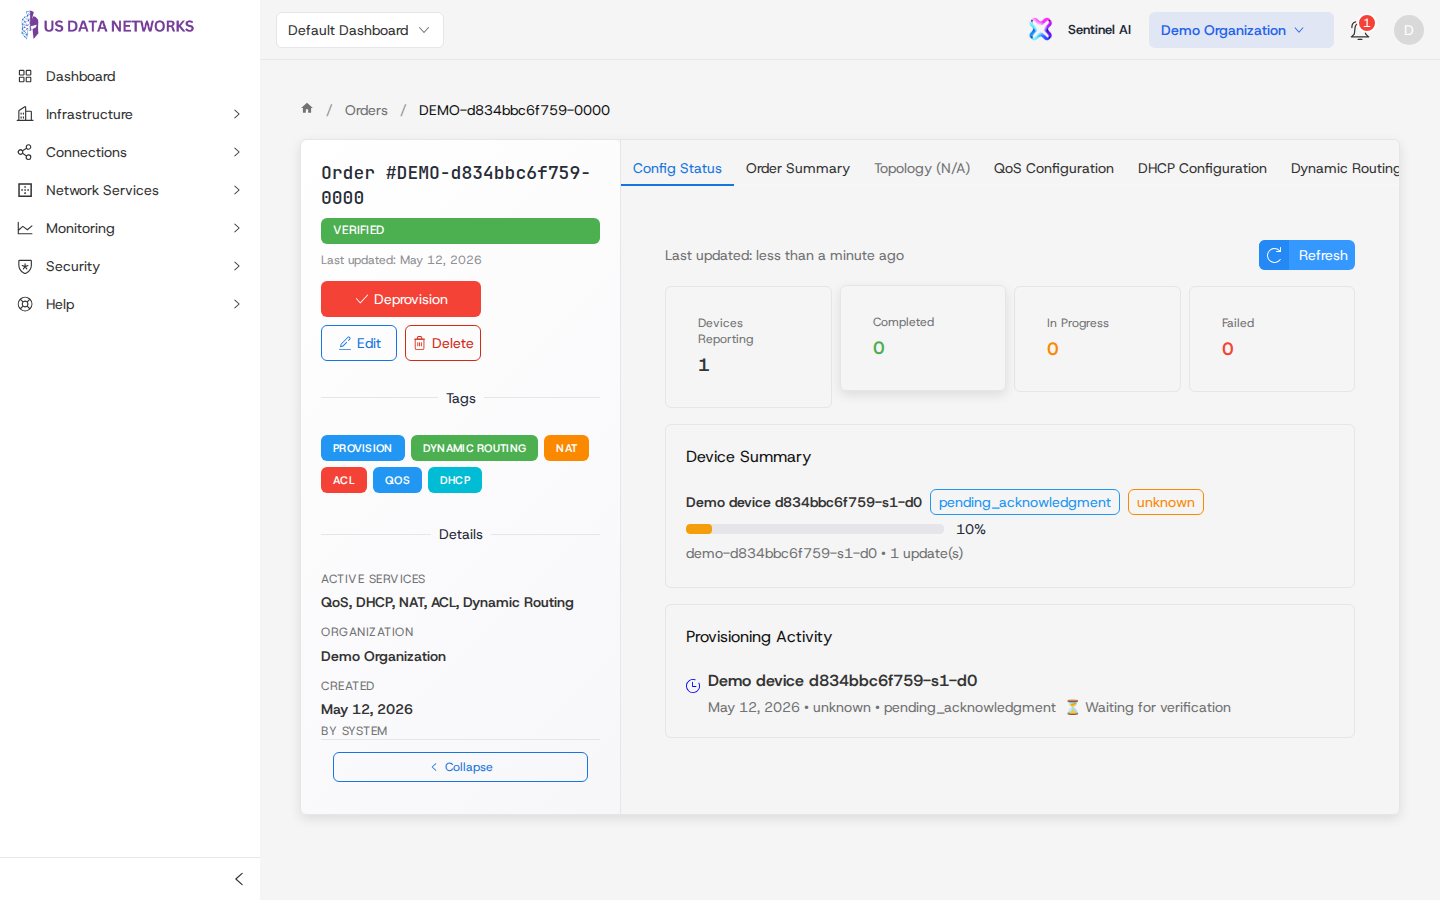Click the red ACL tag

344,480
